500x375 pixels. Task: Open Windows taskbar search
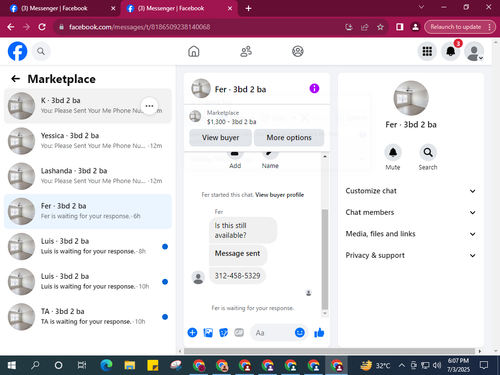coord(35,365)
